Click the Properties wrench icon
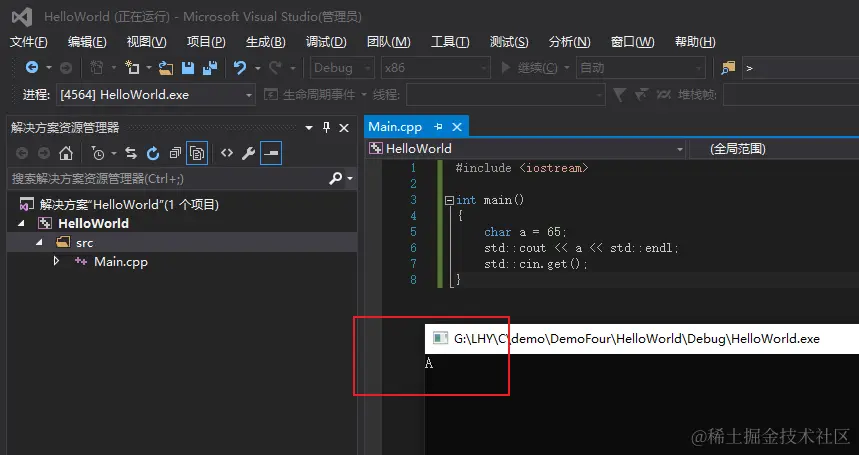This screenshot has width=859, height=455. coord(248,153)
